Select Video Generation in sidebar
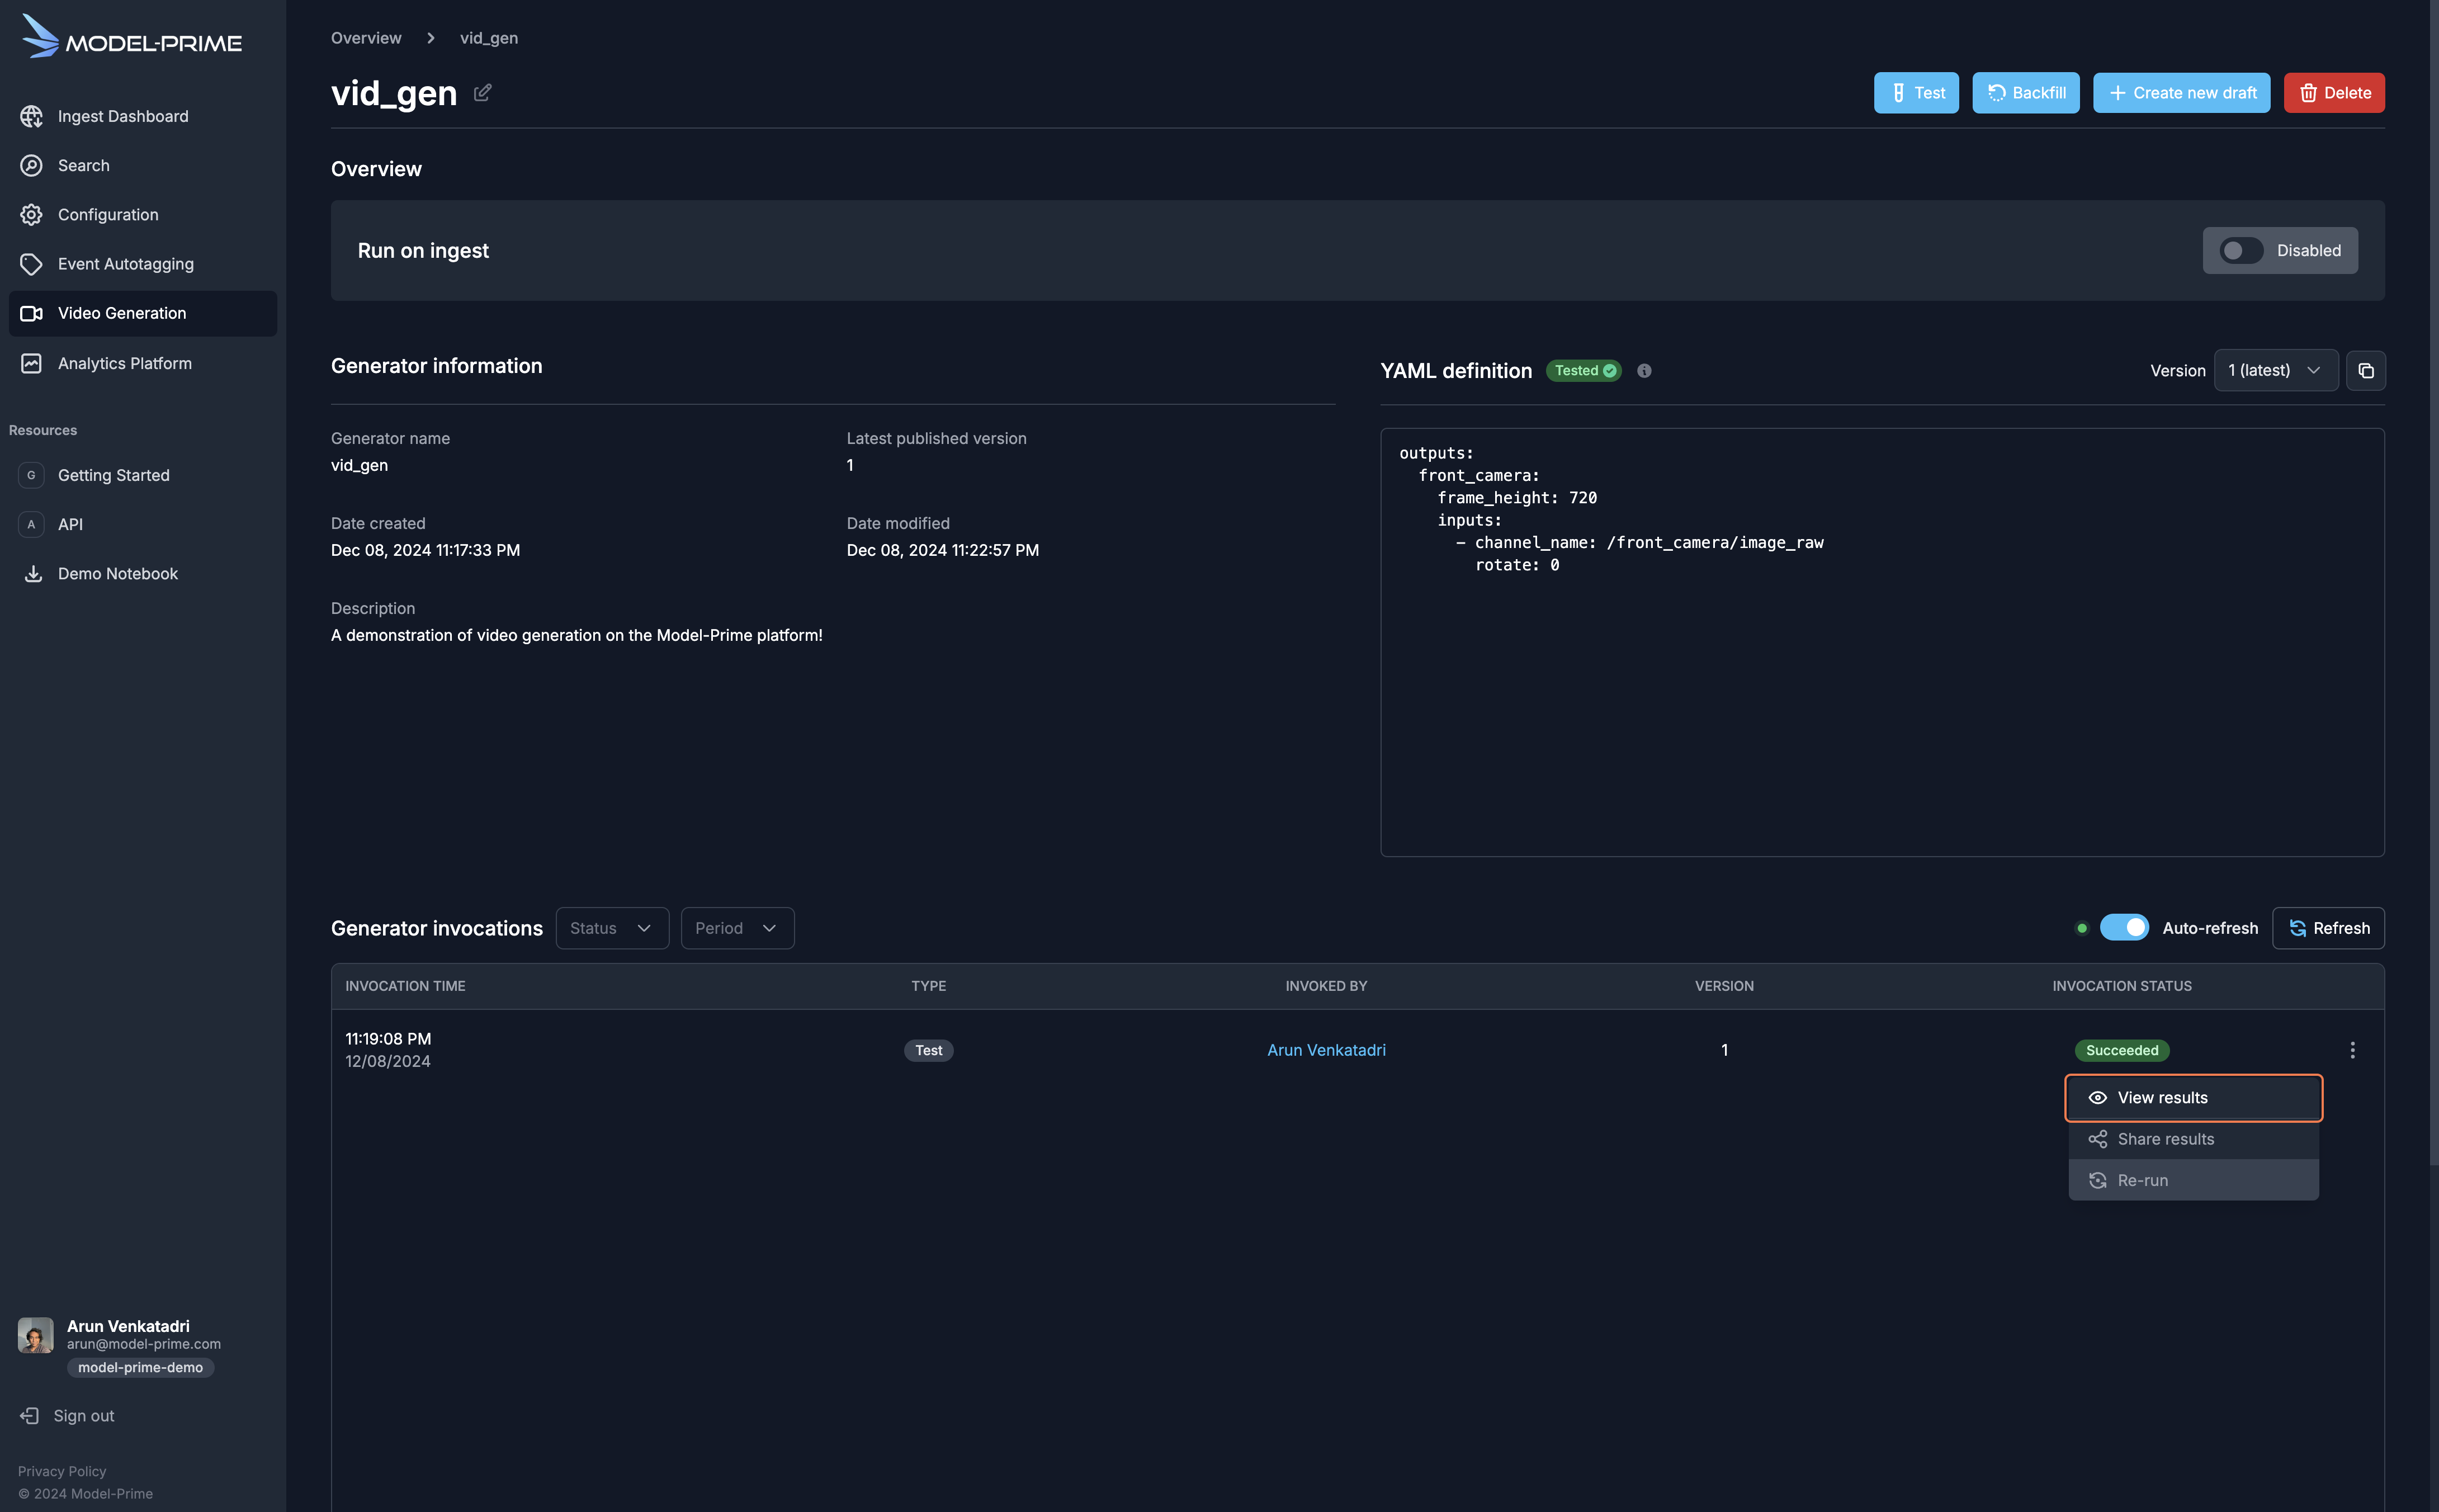The width and height of the screenshot is (2439, 1512). (142, 313)
